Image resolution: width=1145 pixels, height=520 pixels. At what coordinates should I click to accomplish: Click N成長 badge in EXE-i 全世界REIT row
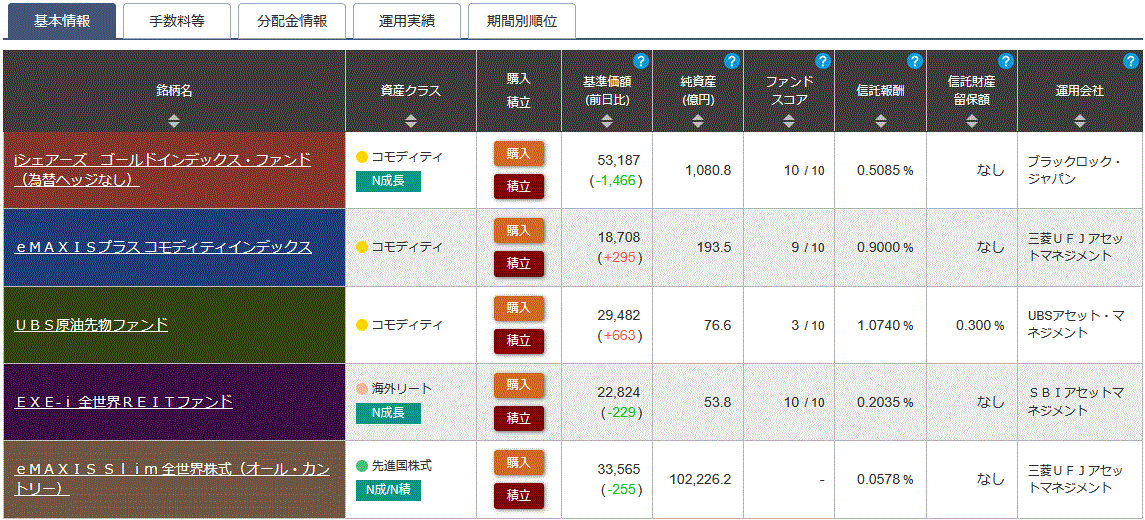coord(388,413)
